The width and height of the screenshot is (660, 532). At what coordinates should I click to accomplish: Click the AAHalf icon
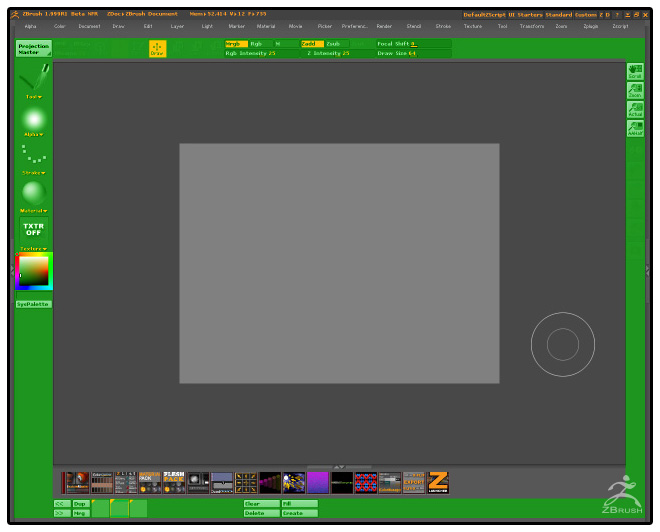pos(635,128)
